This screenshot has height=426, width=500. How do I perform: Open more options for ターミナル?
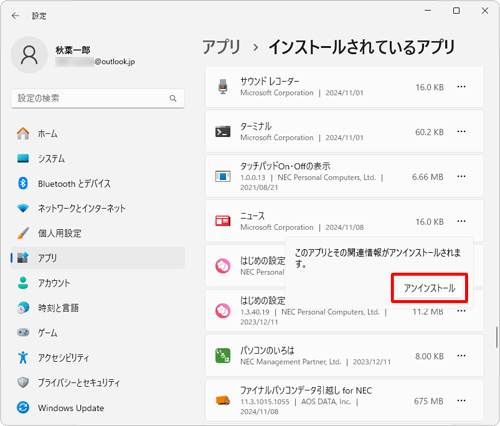coord(461,132)
